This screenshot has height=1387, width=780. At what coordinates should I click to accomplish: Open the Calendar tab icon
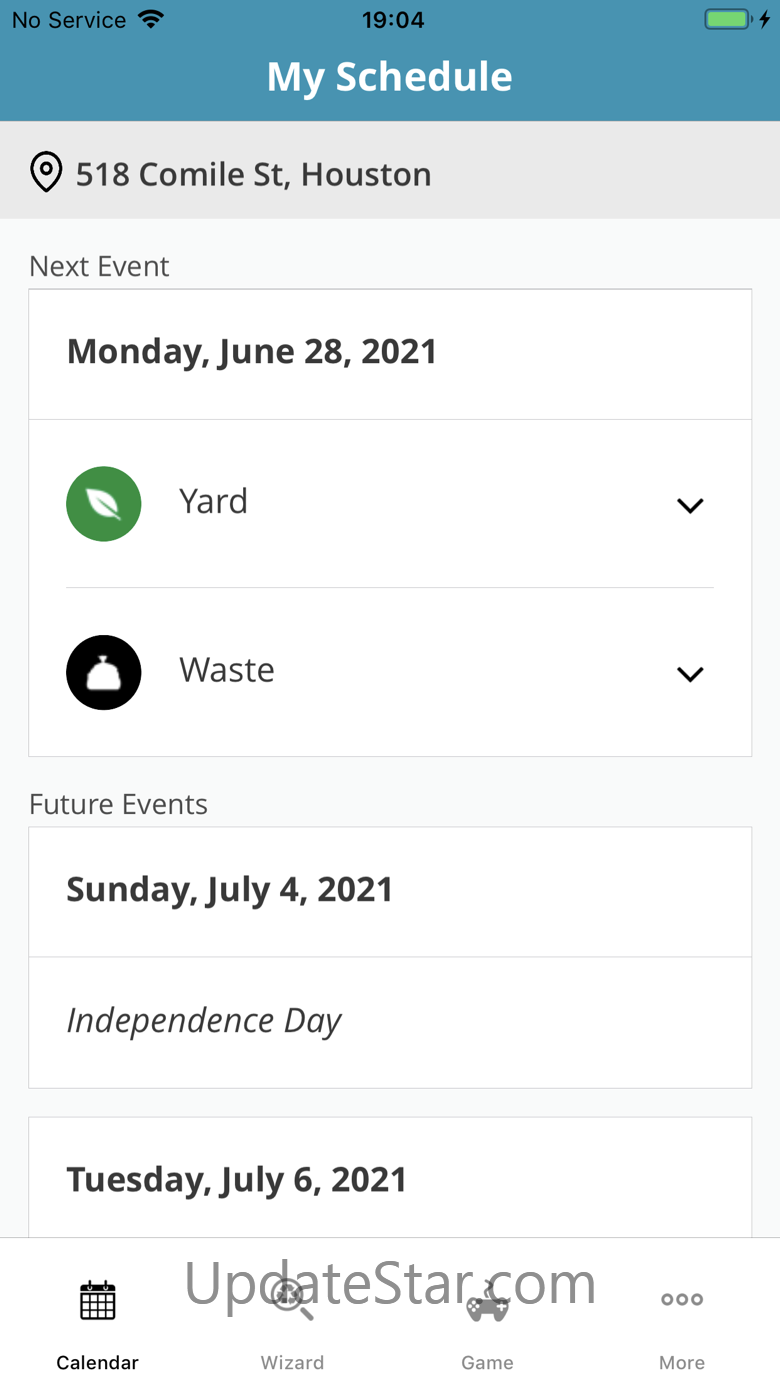tap(98, 1300)
